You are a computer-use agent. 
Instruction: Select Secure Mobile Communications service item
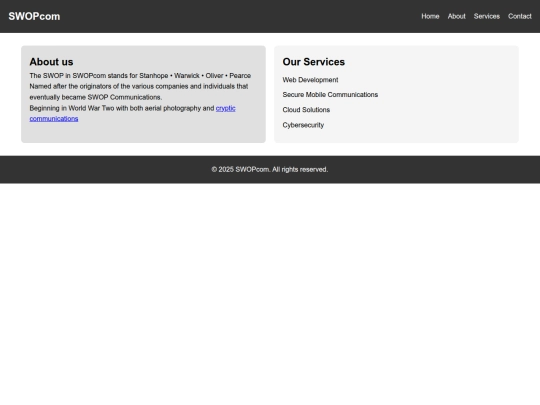tap(330, 95)
